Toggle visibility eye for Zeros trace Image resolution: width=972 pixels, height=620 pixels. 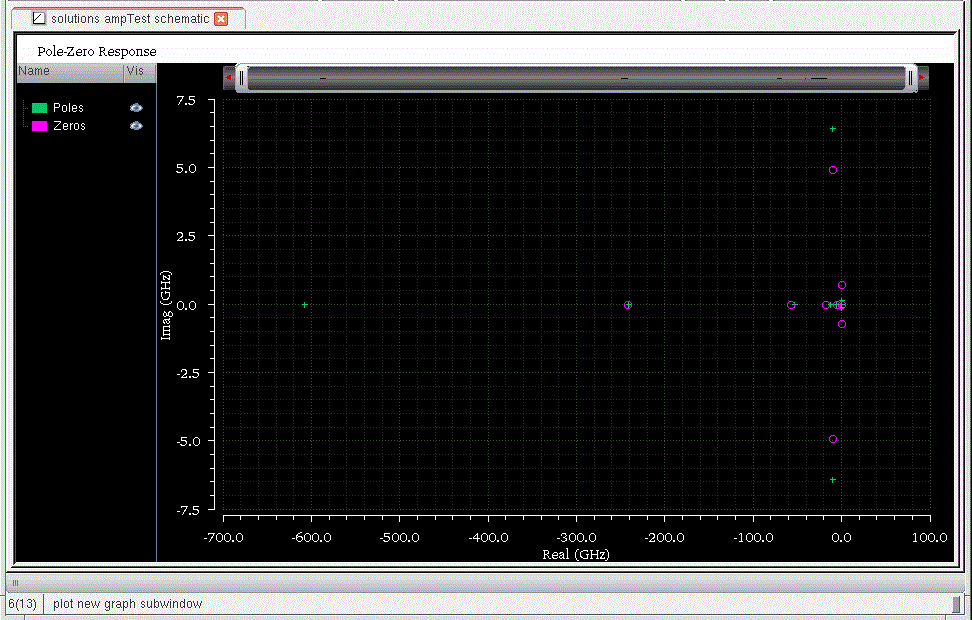click(136, 126)
